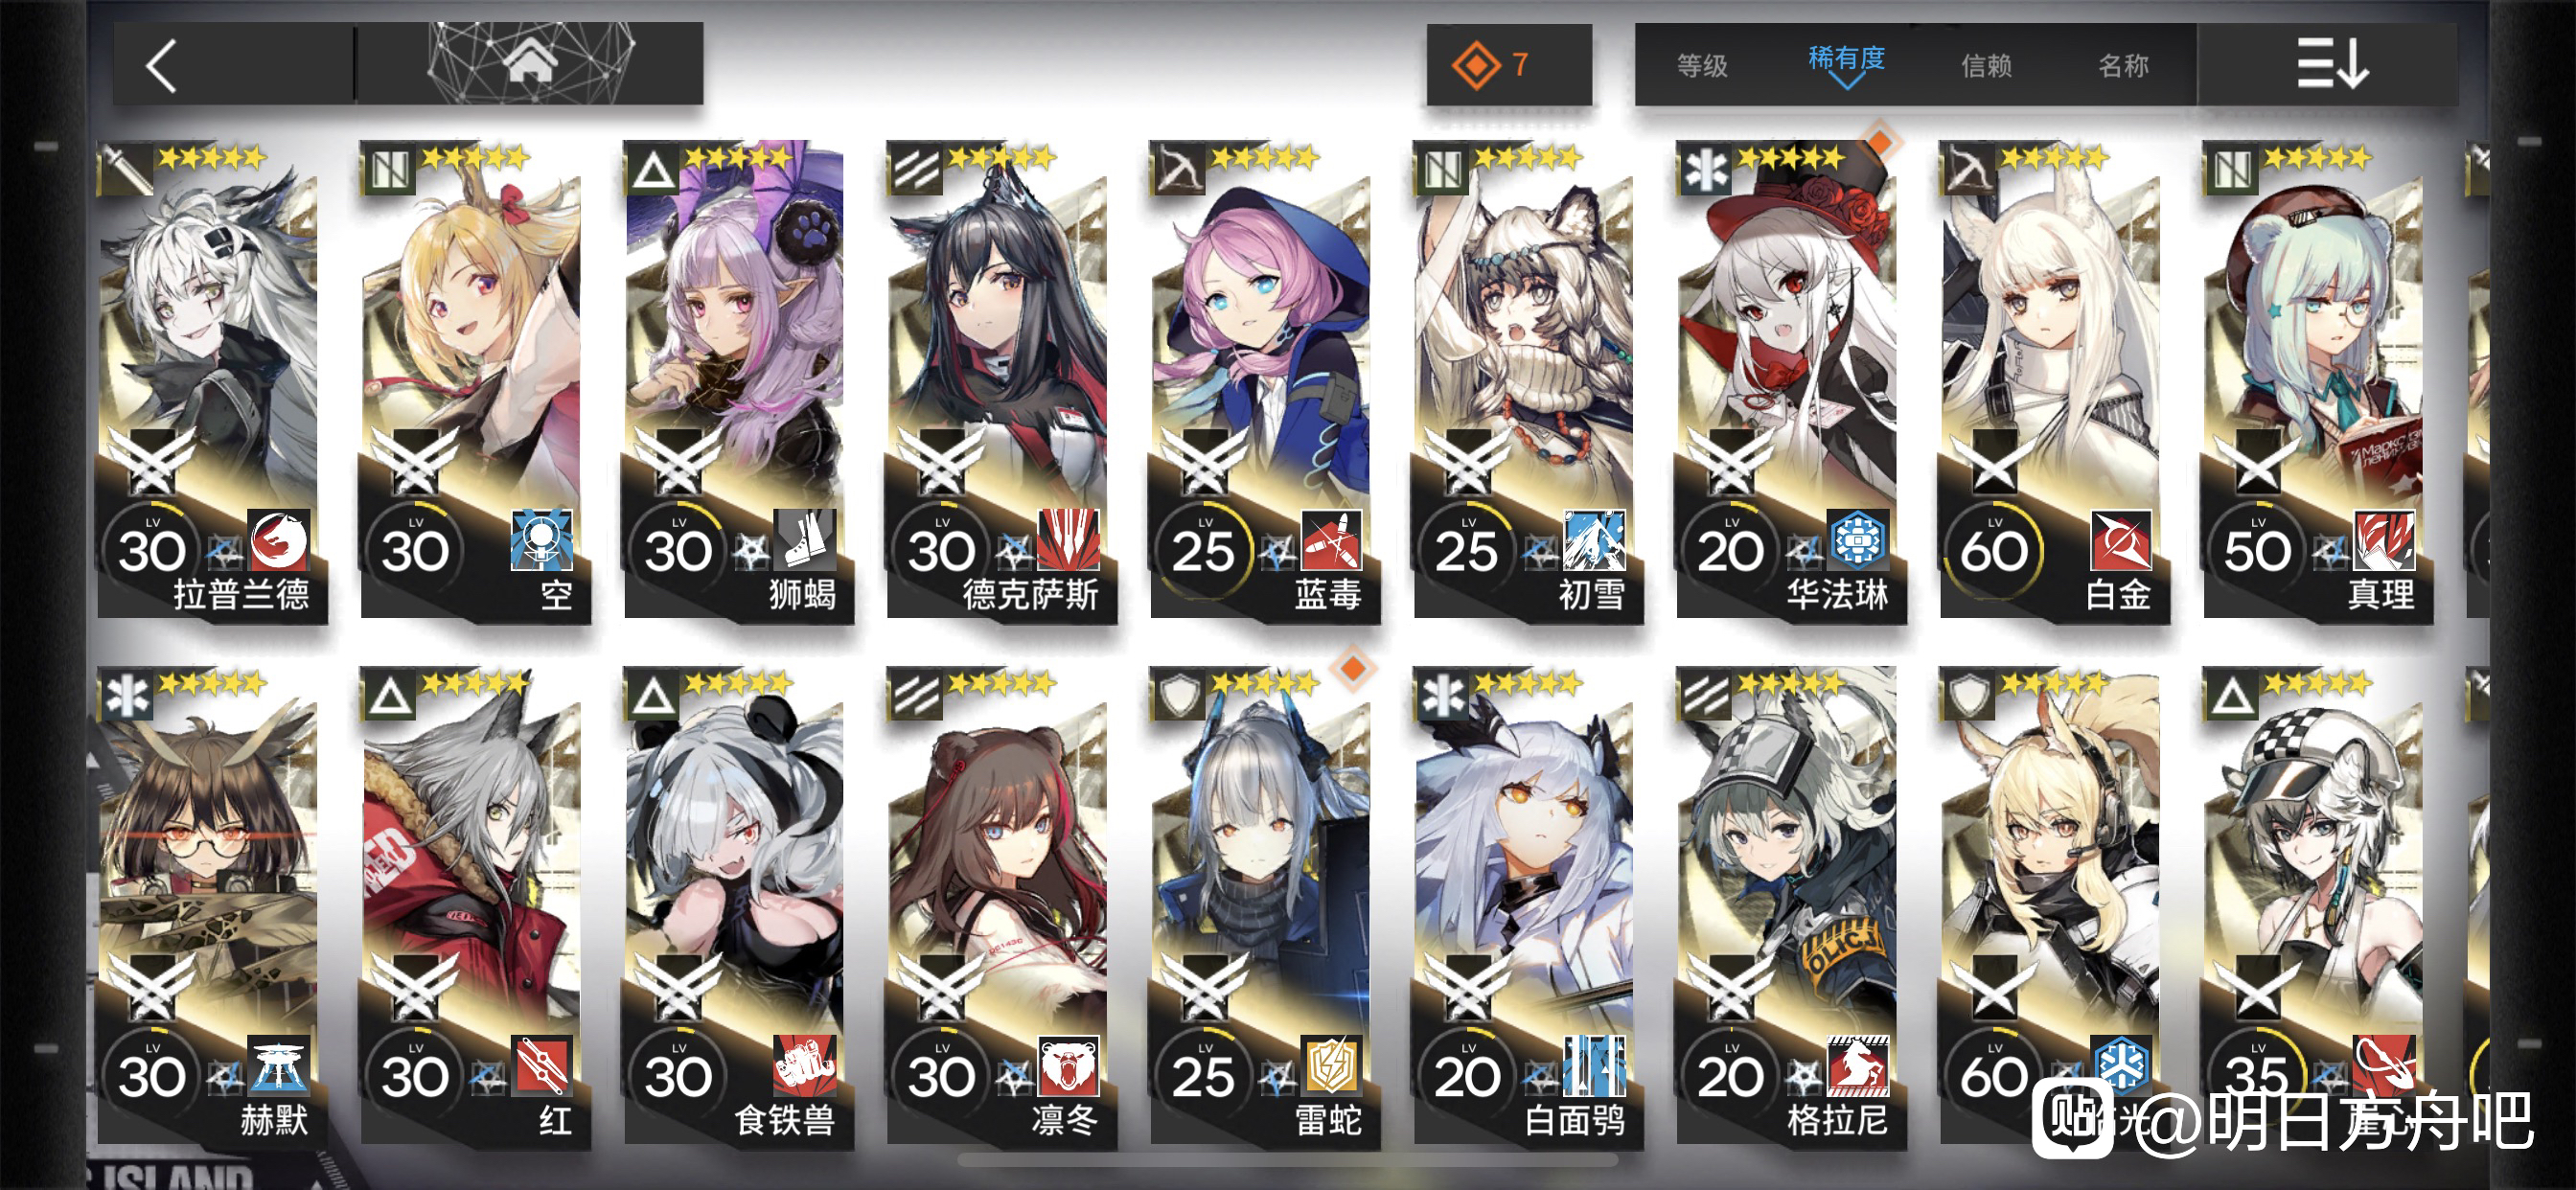The image size is (2576, 1190).
Task: Sort operators by 名称
Action: (2123, 66)
